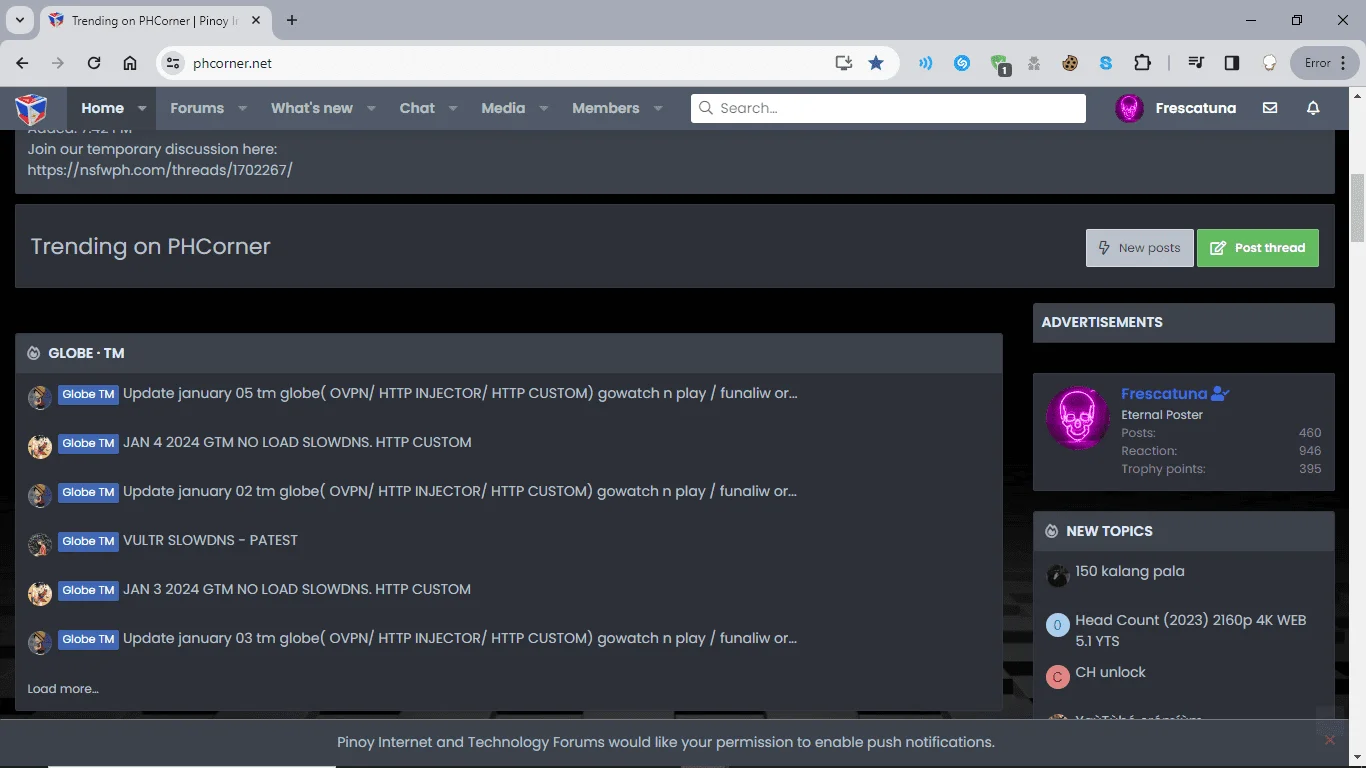This screenshot has width=1366, height=768.
Task: Dismiss the push notification banner
Action: tap(1330, 740)
